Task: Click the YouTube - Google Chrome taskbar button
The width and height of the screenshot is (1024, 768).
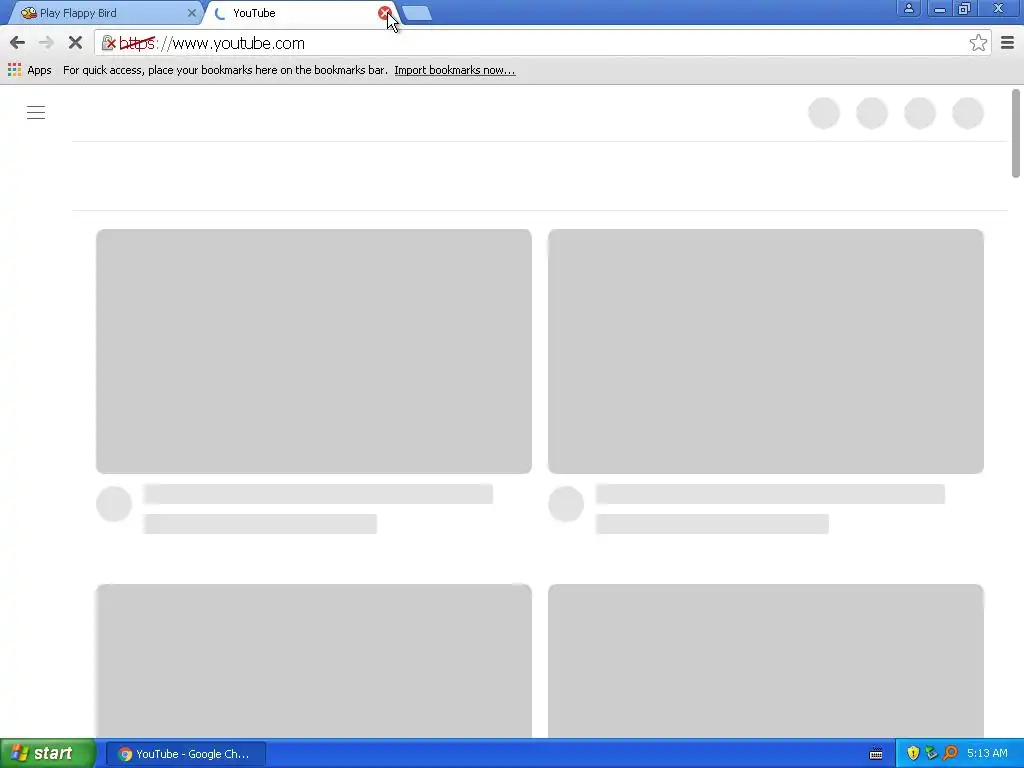Action: point(185,754)
